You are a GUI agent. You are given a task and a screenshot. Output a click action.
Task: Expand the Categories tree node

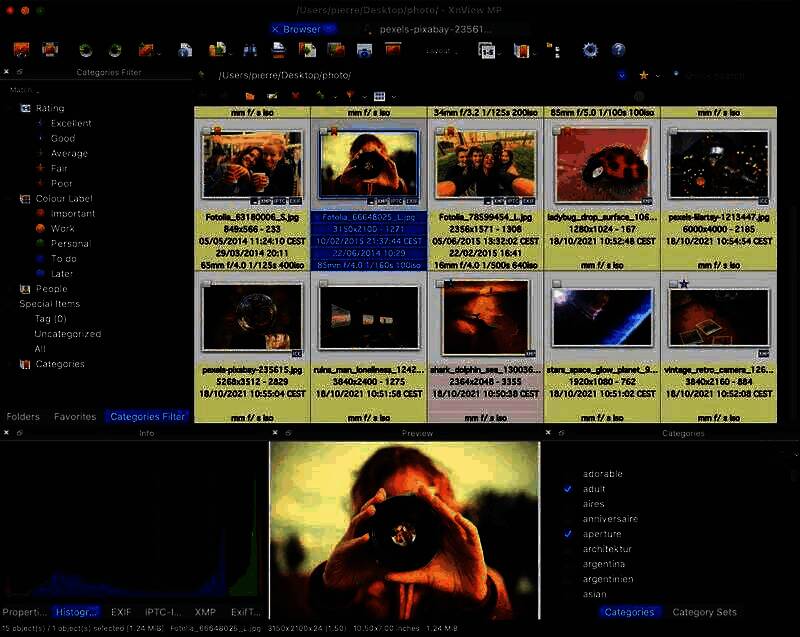pos(9,364)
